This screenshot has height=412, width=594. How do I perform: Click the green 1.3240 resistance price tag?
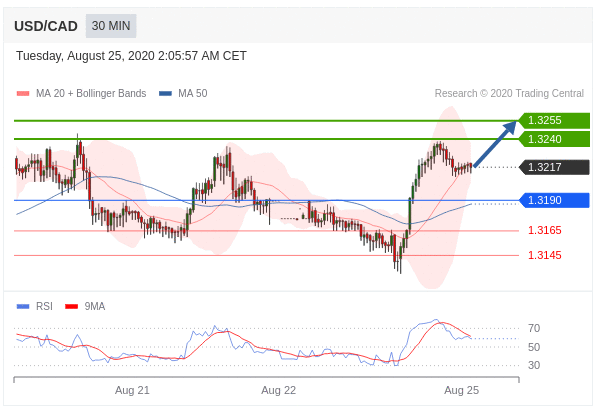click(x=554, y=139)
